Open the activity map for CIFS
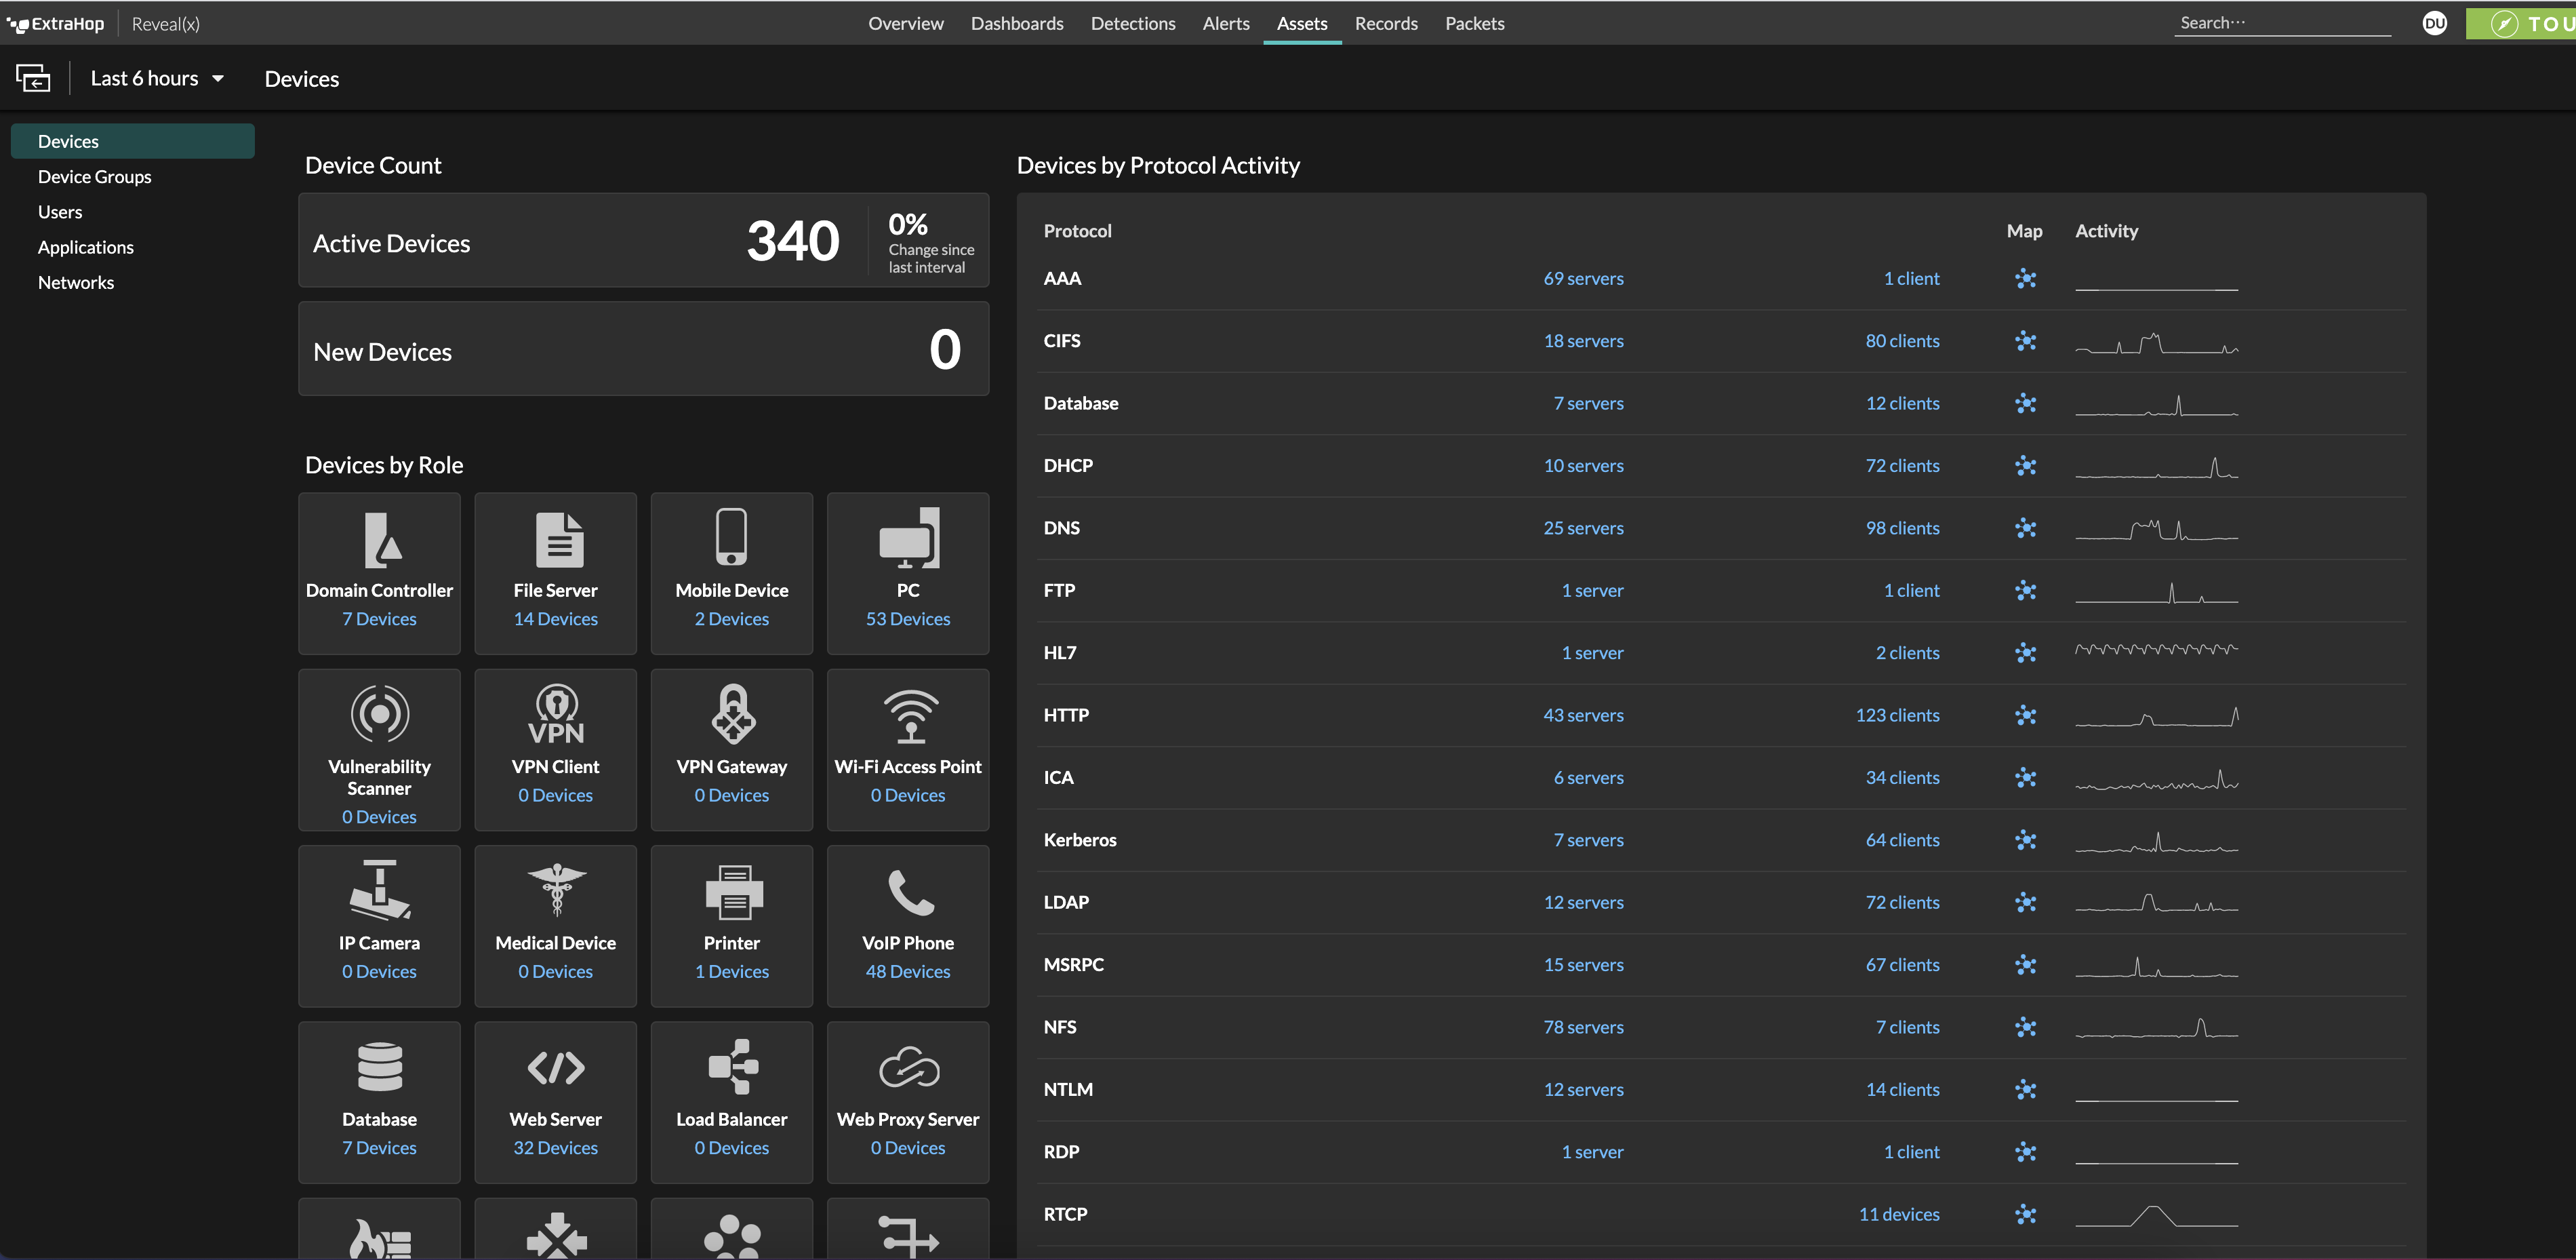 pyautogui.click(x=2025, y=341)
